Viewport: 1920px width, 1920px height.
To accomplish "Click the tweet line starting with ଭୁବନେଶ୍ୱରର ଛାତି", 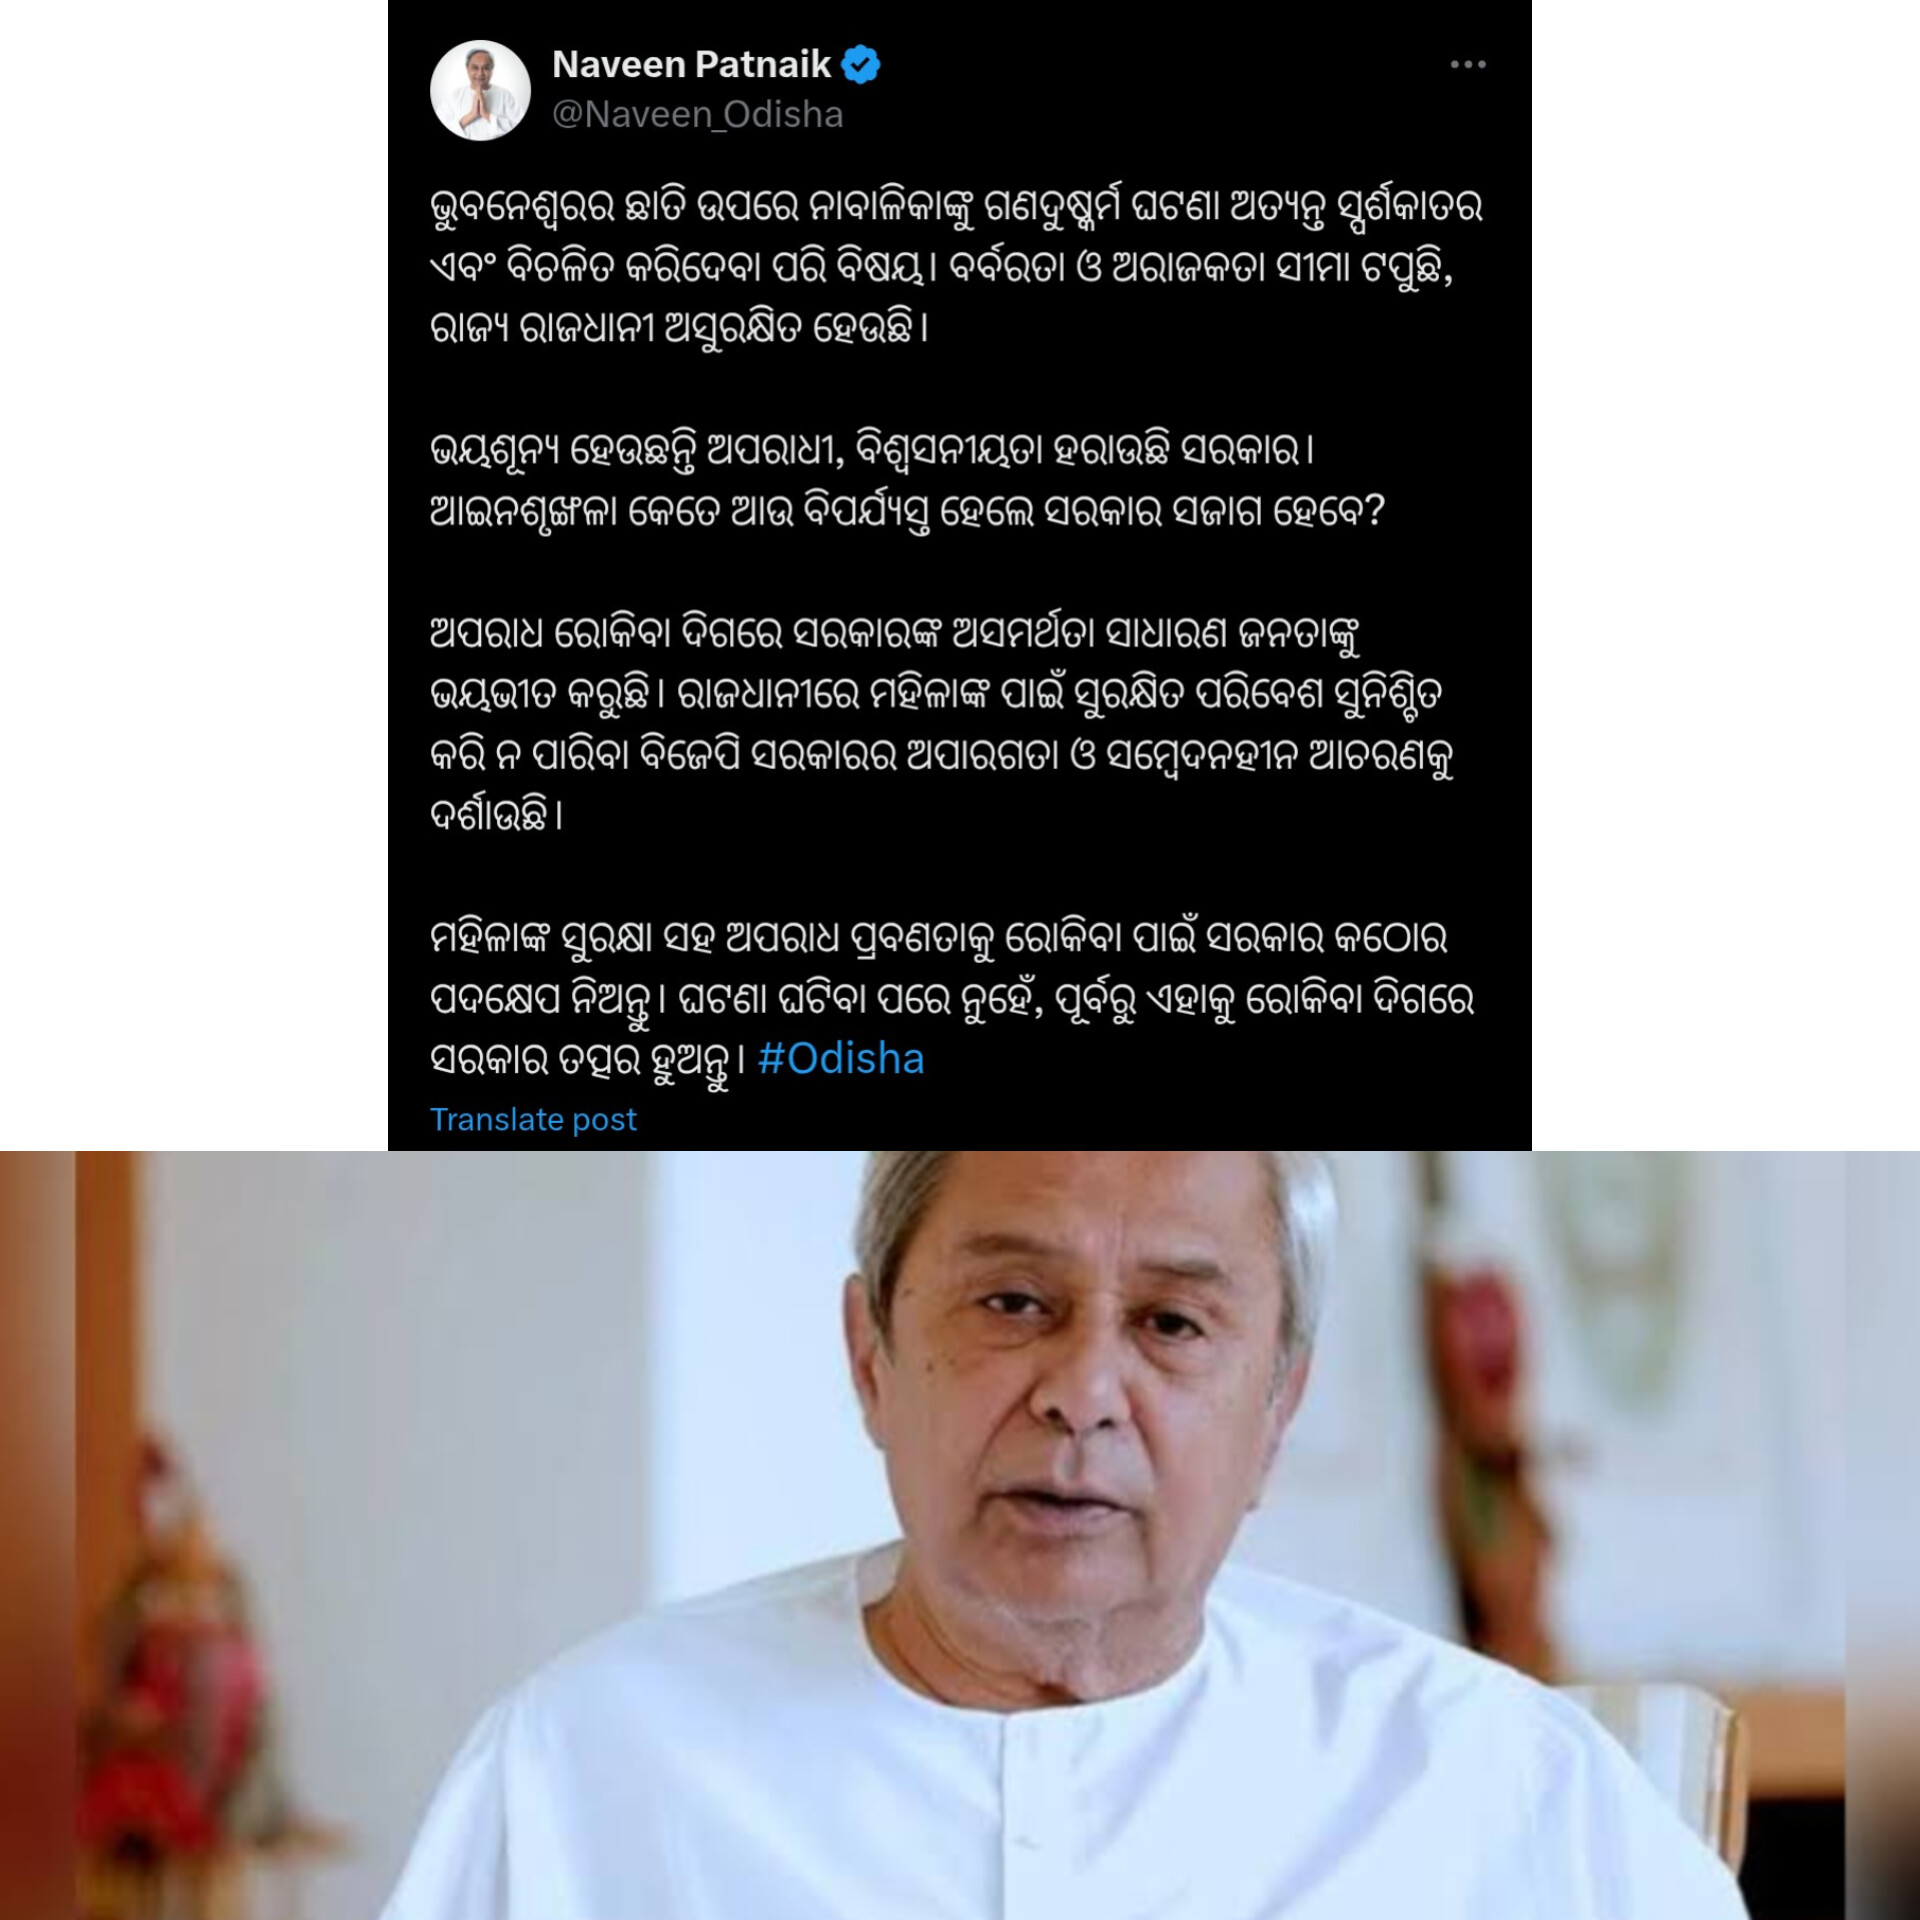I will 955,207.
